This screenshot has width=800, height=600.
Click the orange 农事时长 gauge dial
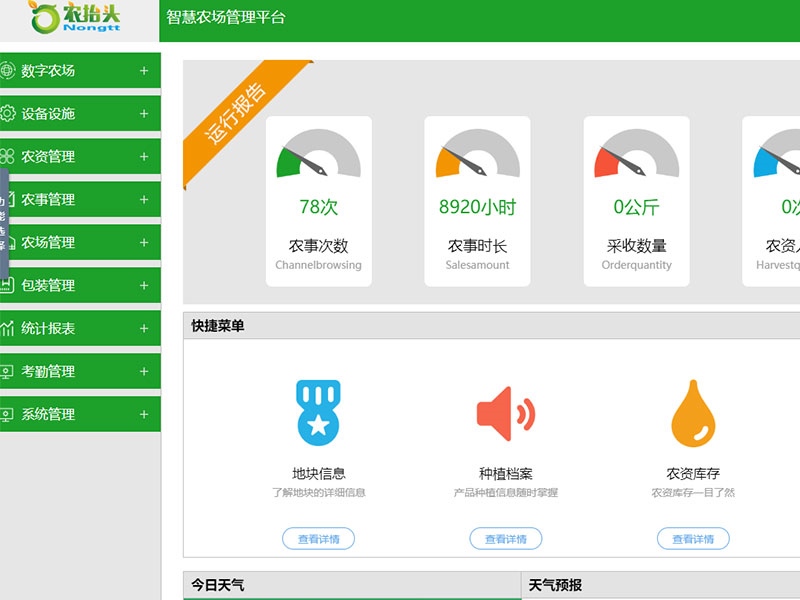[x=477, y=155]
